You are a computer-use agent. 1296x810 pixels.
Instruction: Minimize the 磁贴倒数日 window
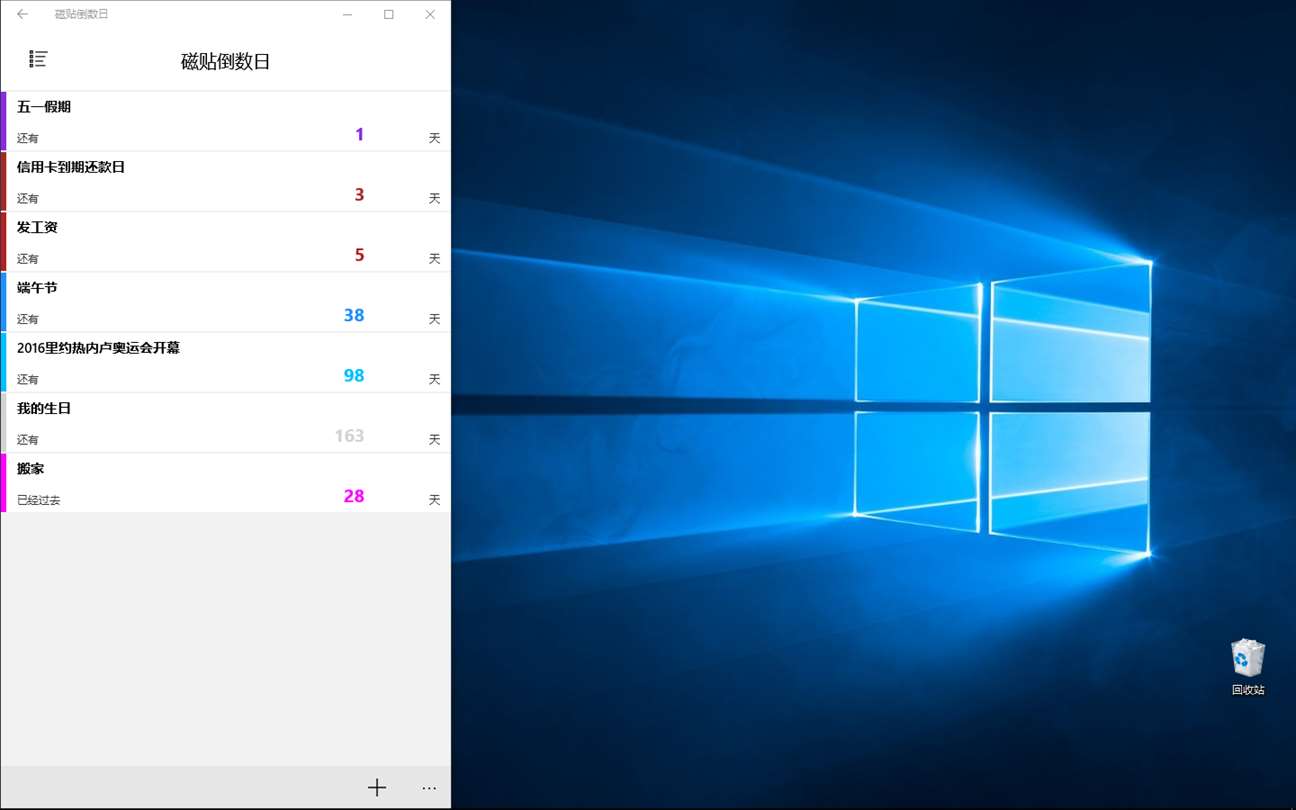click(348, 14)
